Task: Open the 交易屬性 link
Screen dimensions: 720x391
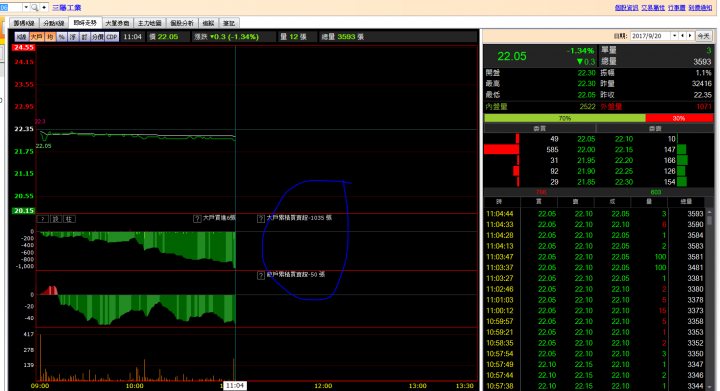Action: click(x=653, y=8)
